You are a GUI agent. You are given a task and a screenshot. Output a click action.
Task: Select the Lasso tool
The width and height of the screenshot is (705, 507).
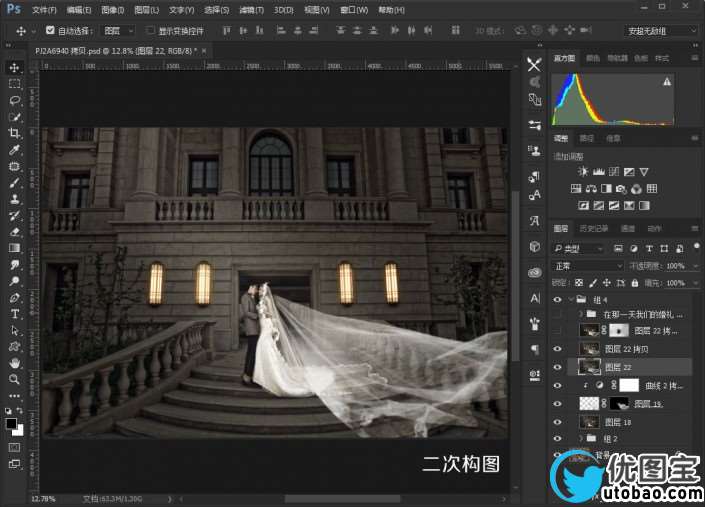tap(15, 100)
